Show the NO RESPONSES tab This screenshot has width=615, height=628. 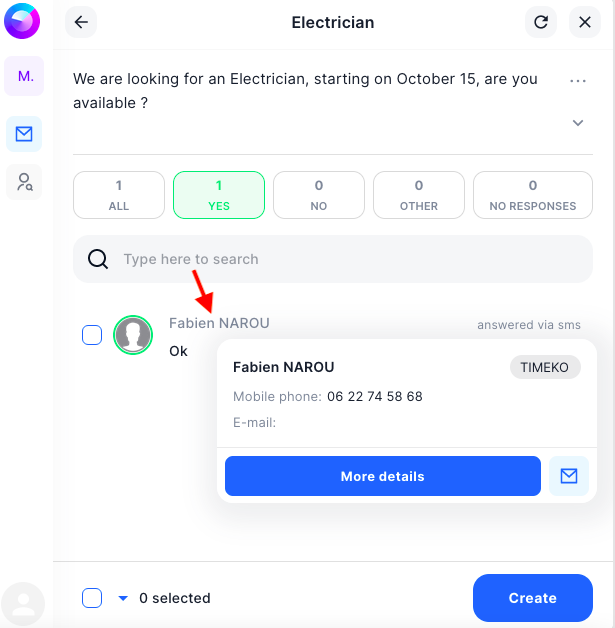533,195
